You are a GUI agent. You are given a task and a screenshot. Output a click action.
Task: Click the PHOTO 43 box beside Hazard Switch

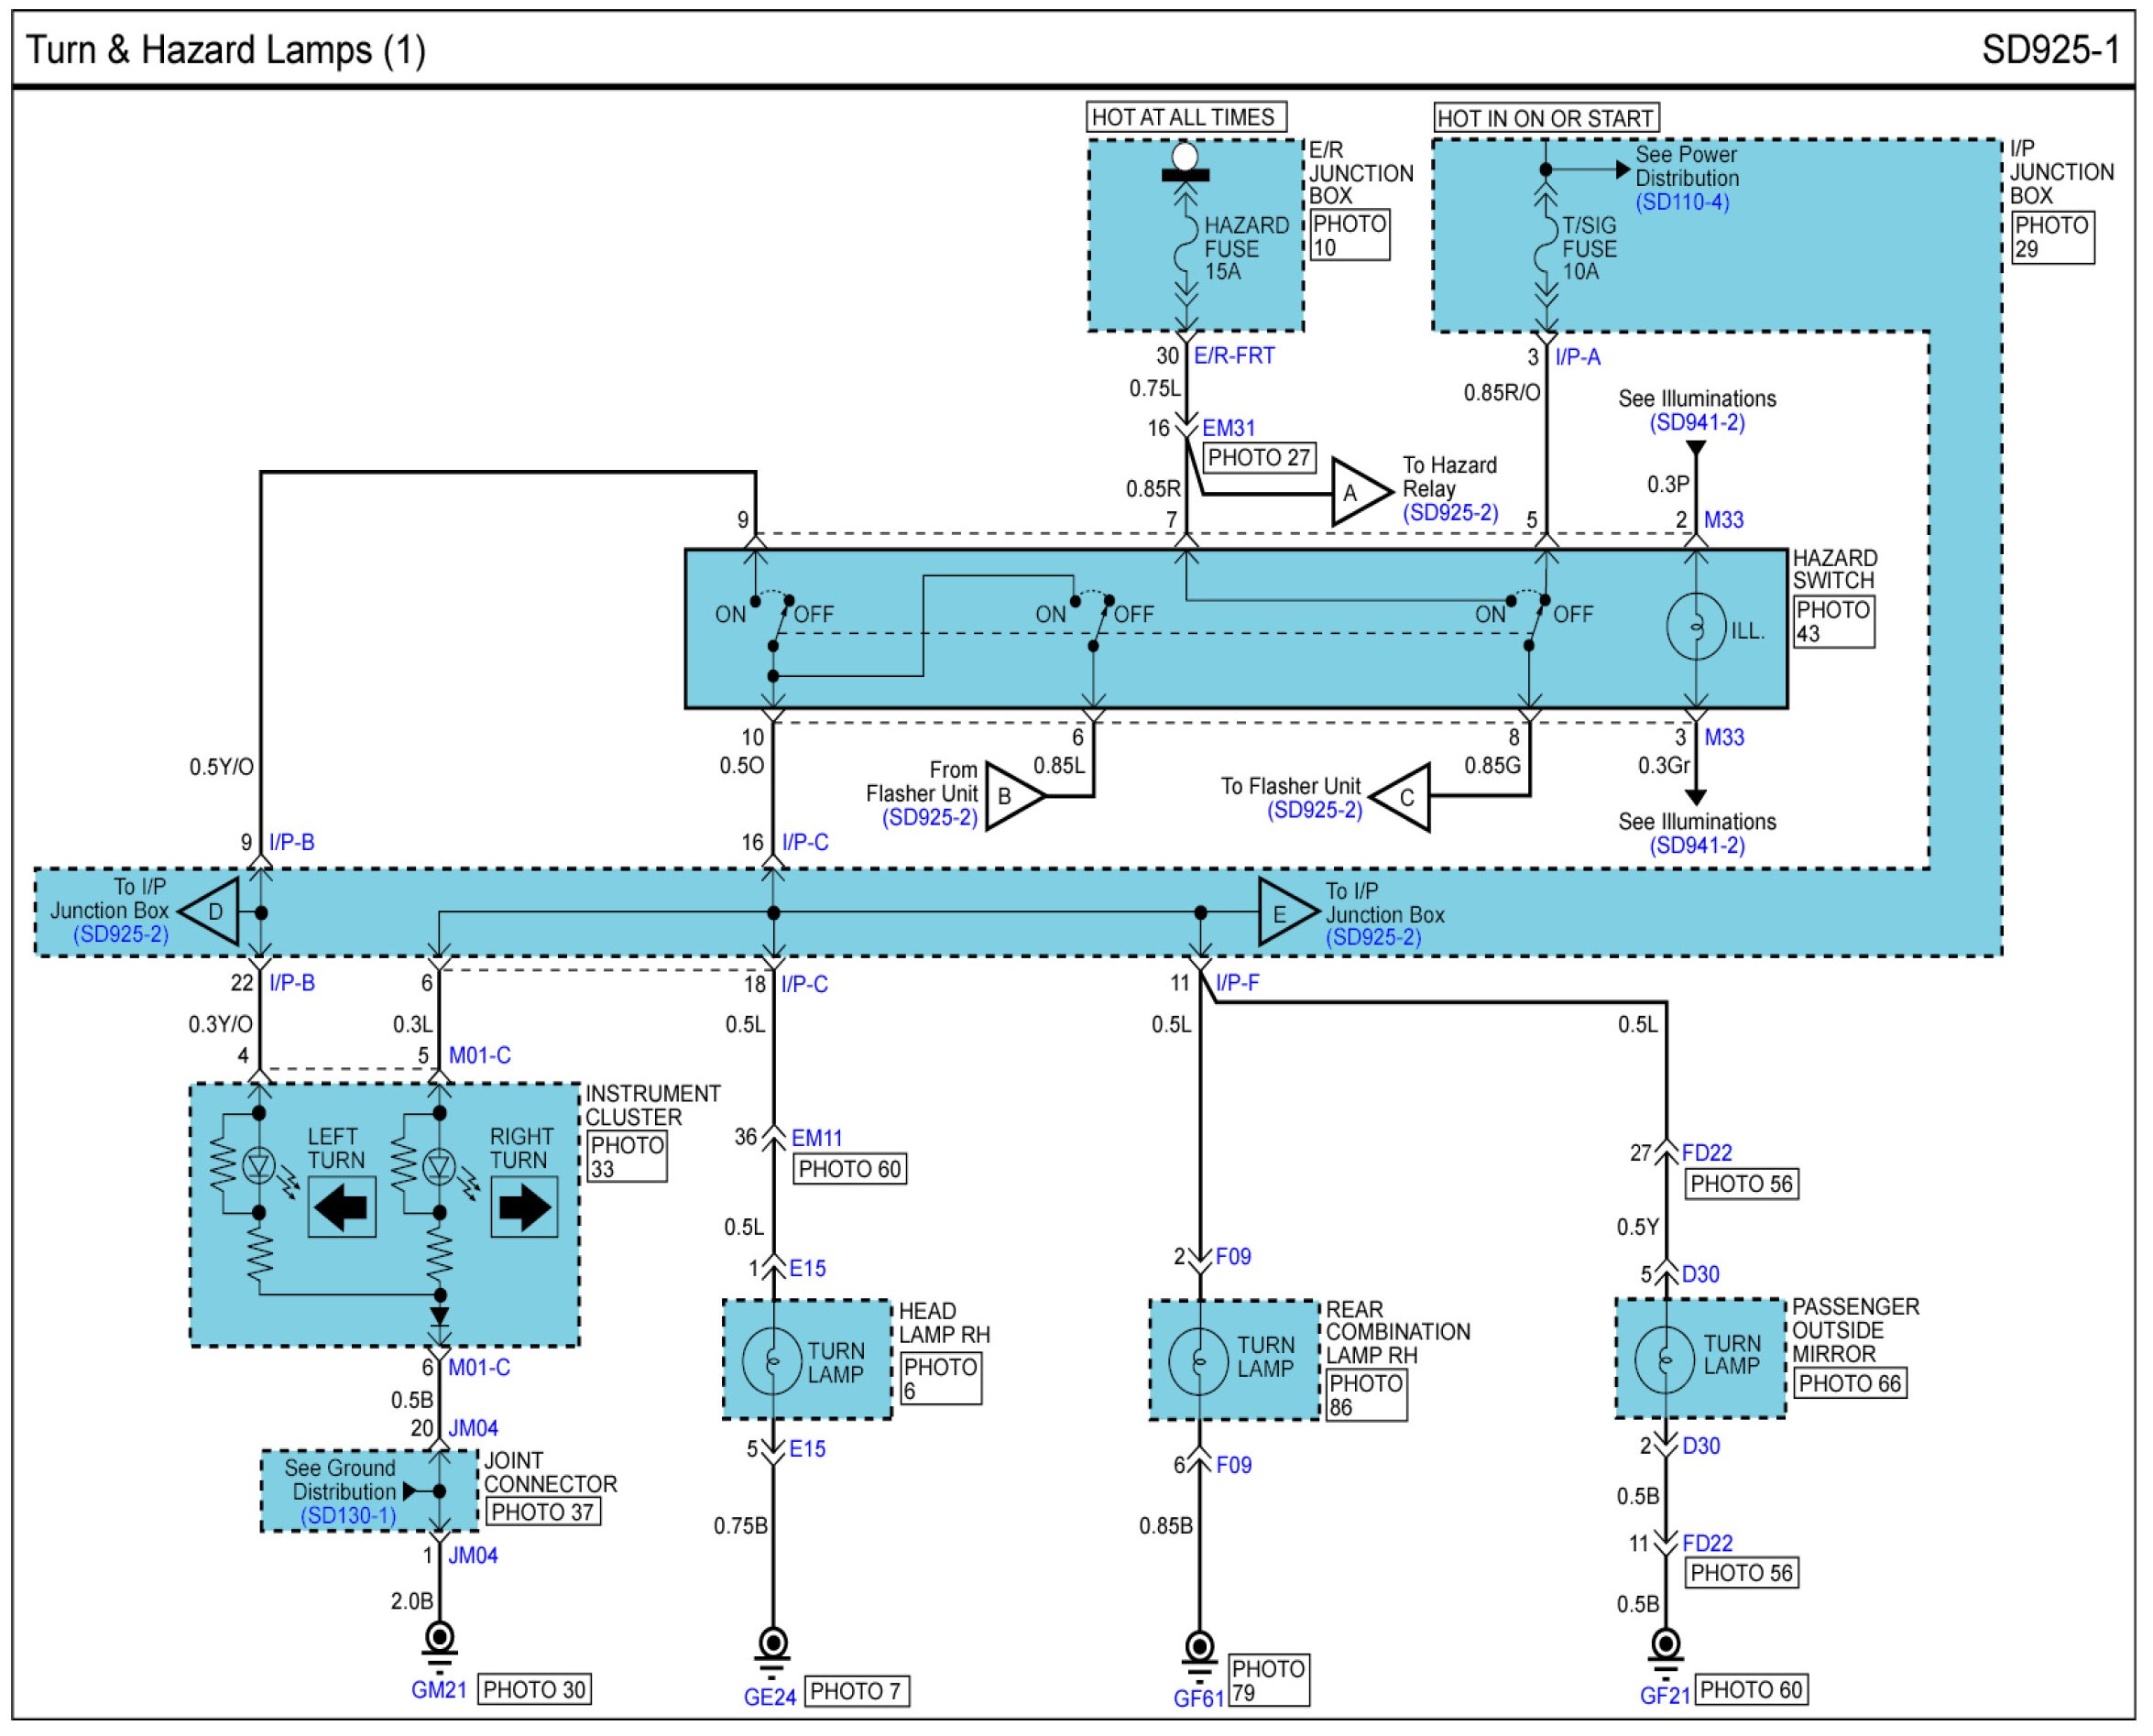click(x=1833, y=622)
